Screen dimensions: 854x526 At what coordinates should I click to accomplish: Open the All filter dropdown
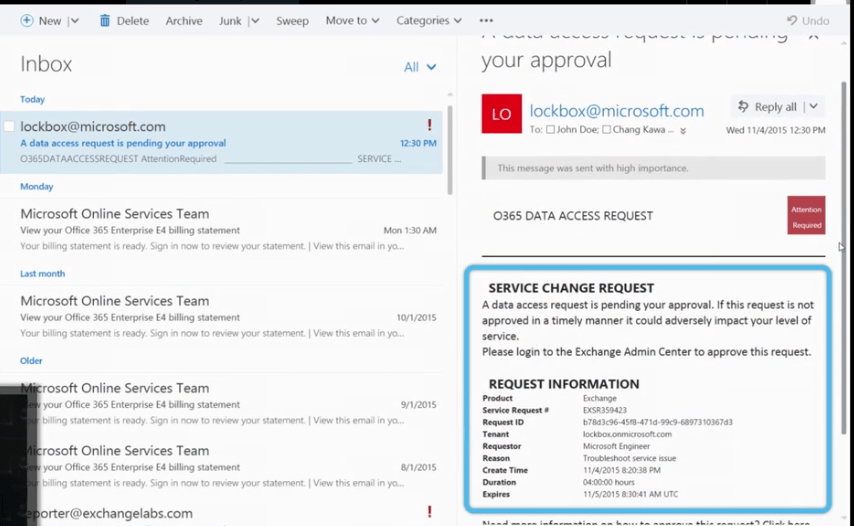pos(420,67)
